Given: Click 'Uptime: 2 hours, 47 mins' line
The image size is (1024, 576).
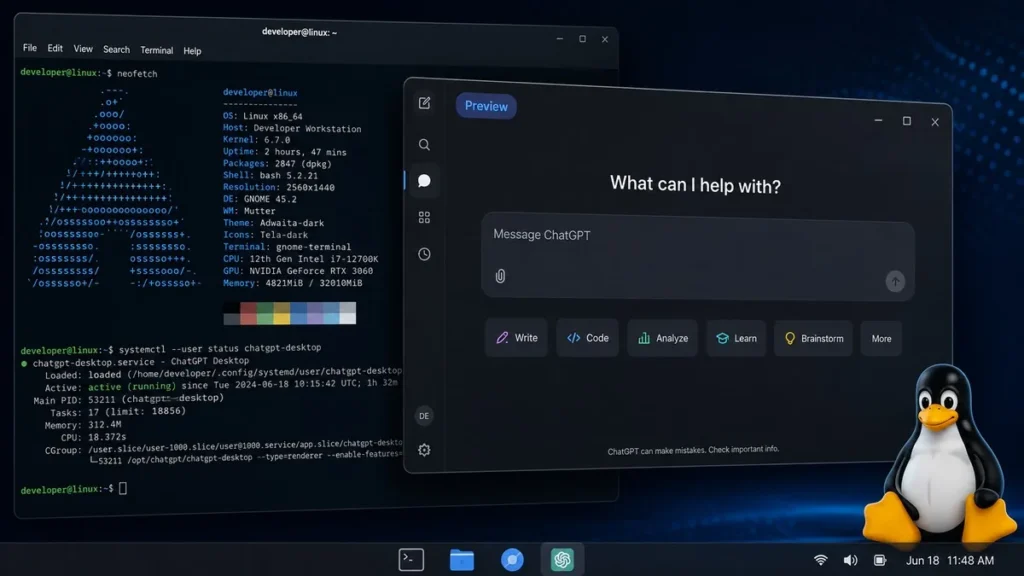Looking at the screenshot, I should [285, 152].
